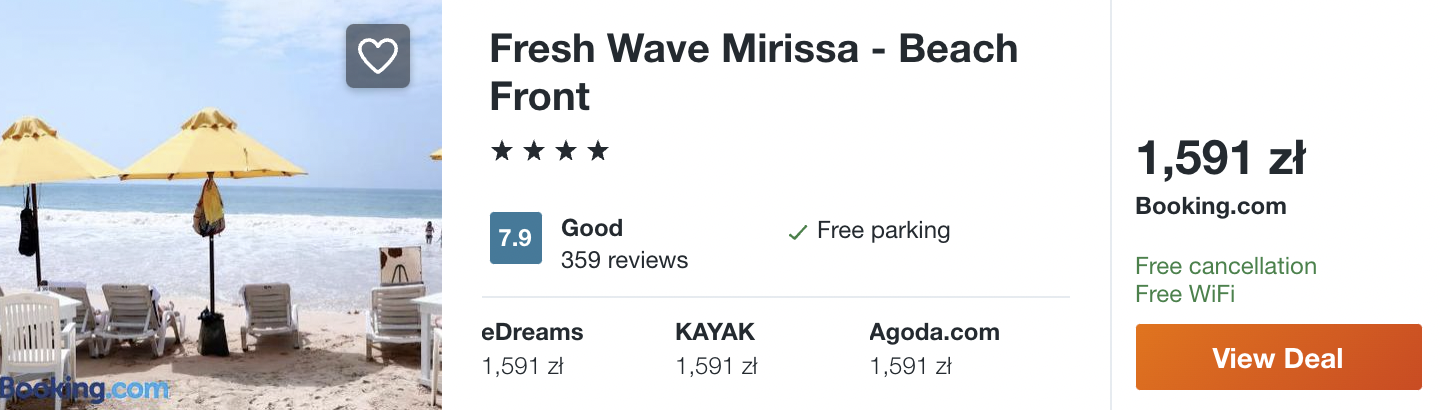
Task: Click the large 1,591 zł headline price
Action: coord(1220,158)
